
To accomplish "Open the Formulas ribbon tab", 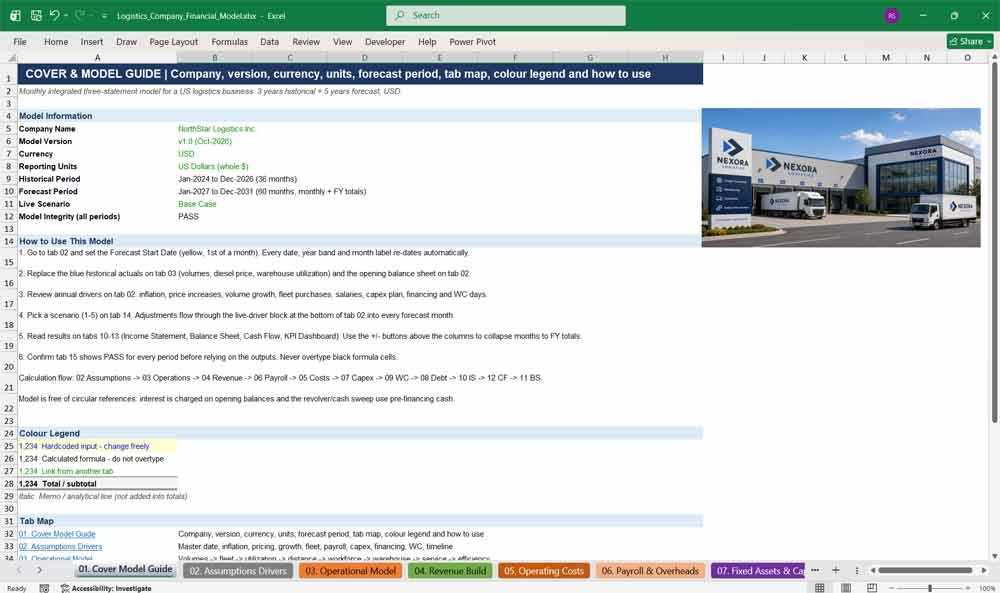I will pyautogui.click(x=230, y=41).
